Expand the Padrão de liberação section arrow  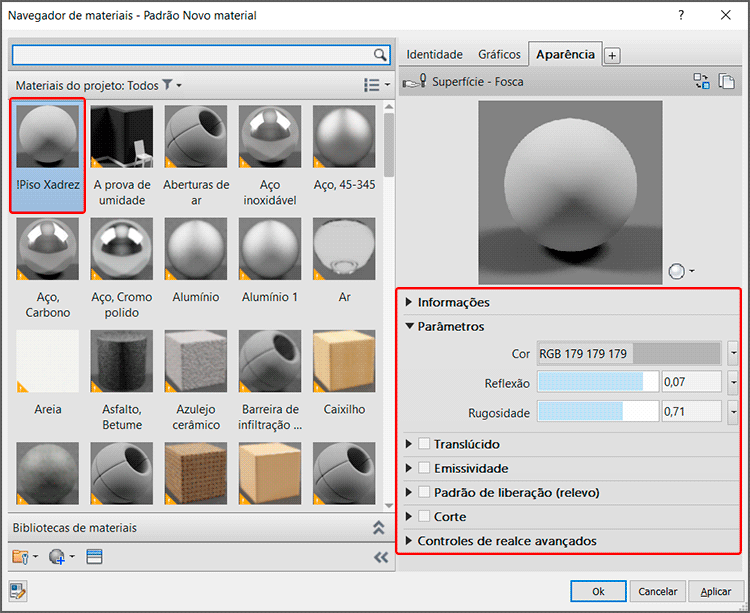pos(408,492)
